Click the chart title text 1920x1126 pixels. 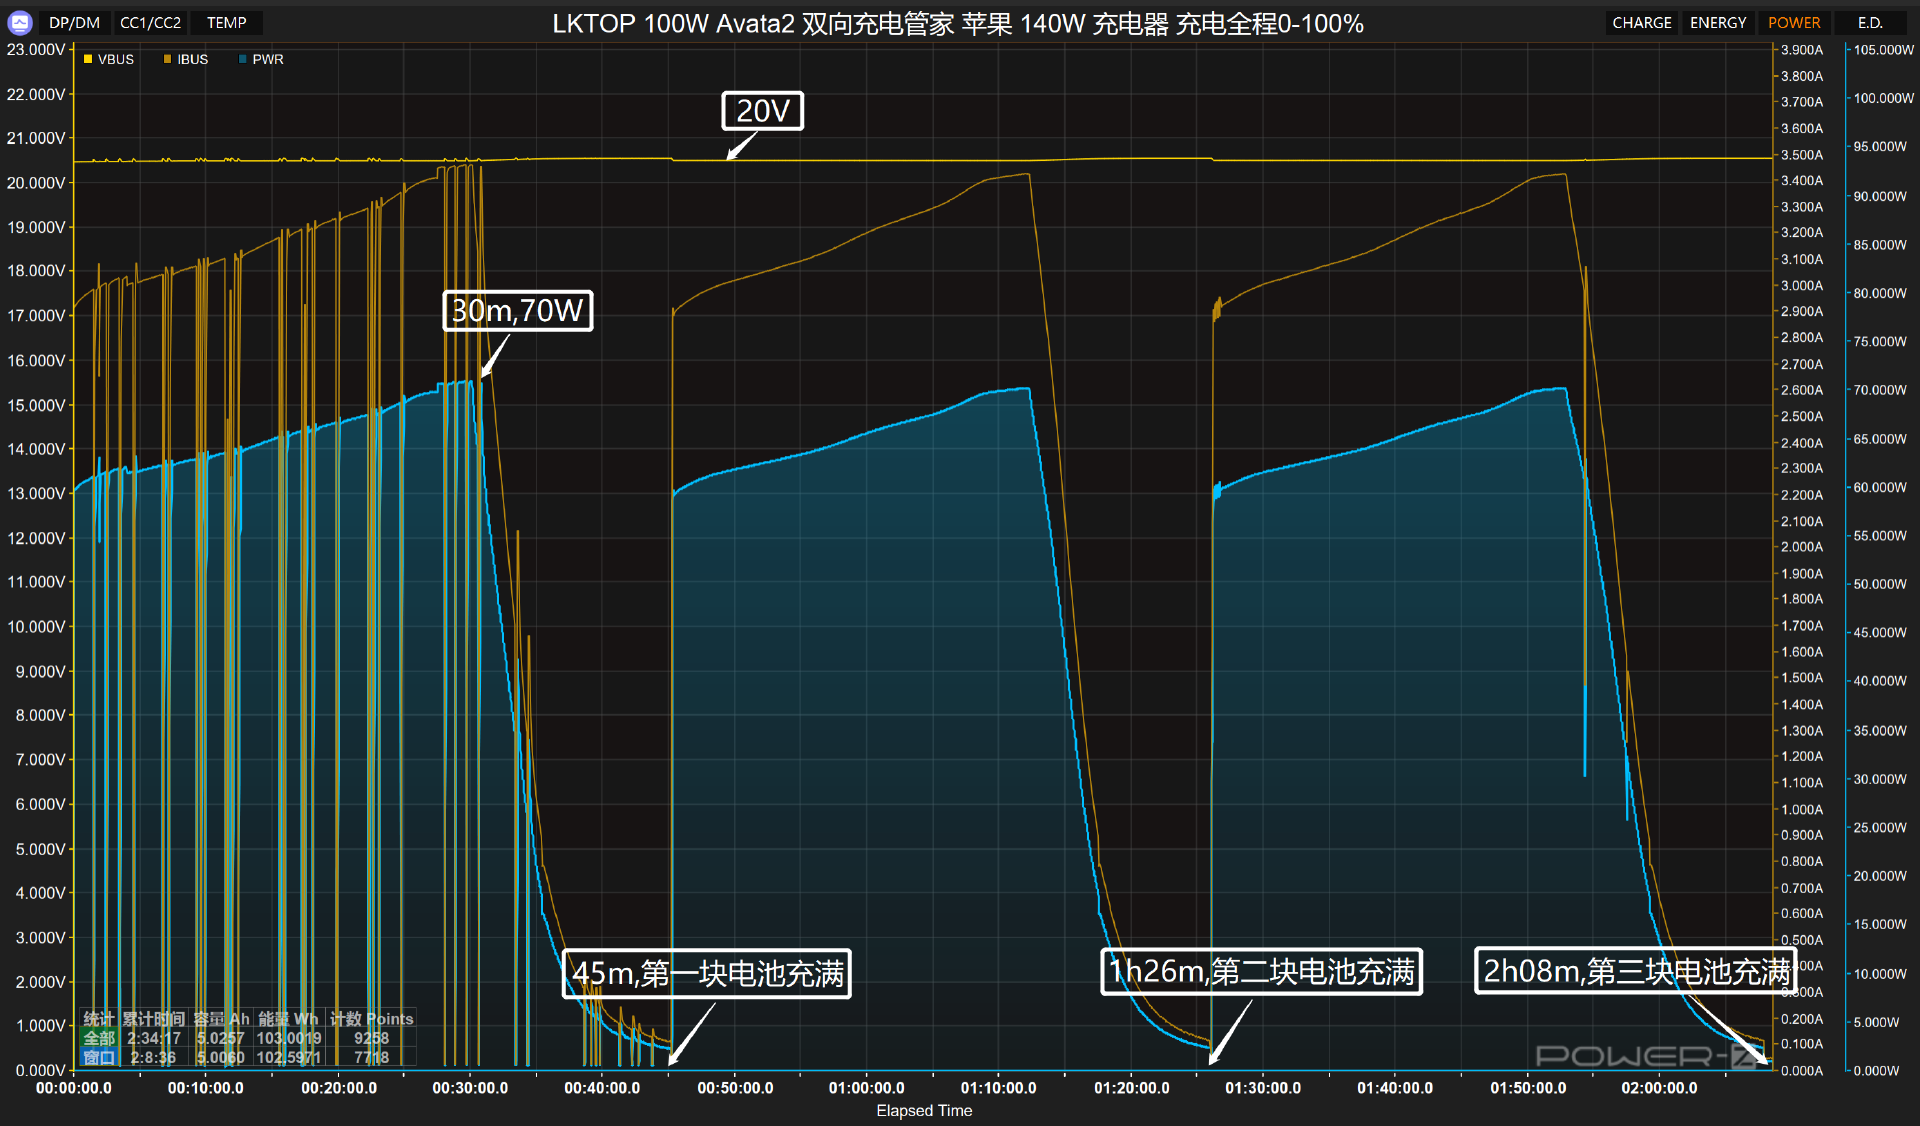point(958,23)
